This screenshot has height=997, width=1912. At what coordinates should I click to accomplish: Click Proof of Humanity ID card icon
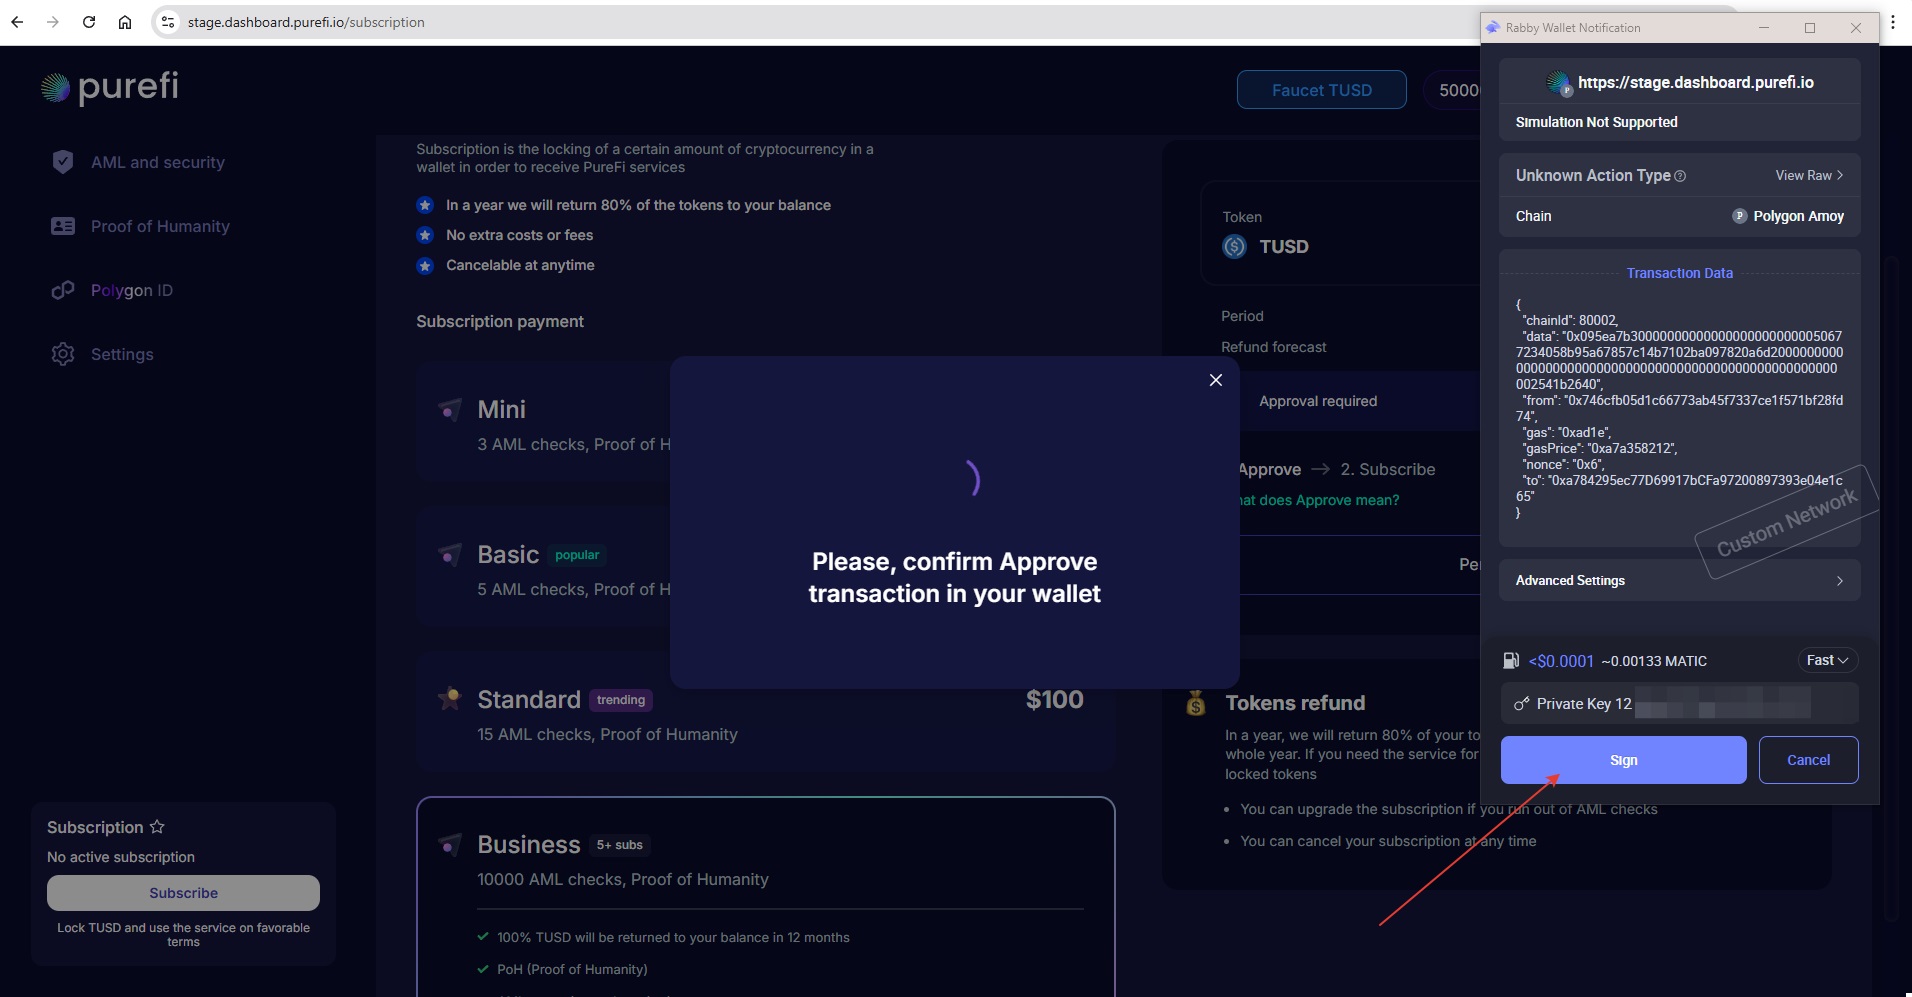point(63,226)
